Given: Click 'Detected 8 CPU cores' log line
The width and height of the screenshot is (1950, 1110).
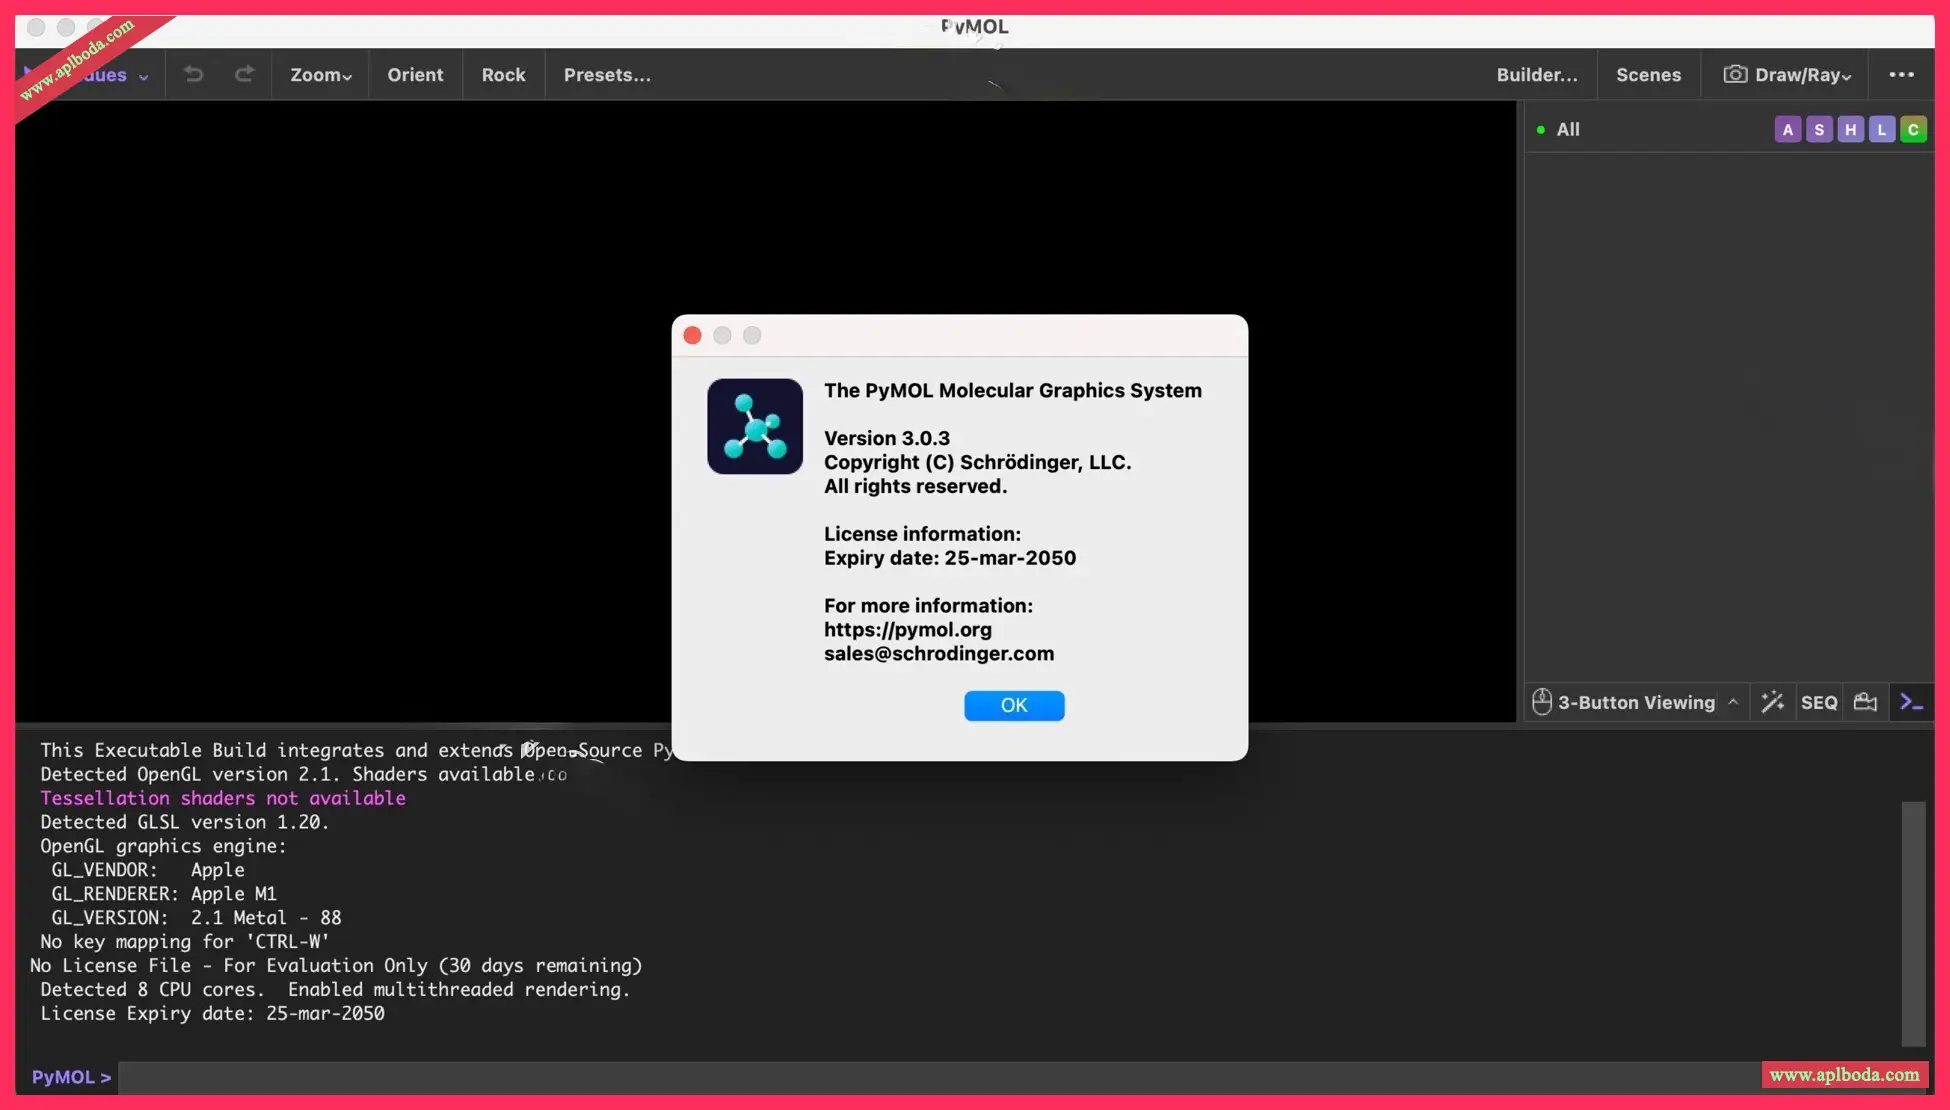Looking at the screenshot, I should click(335, 990).
